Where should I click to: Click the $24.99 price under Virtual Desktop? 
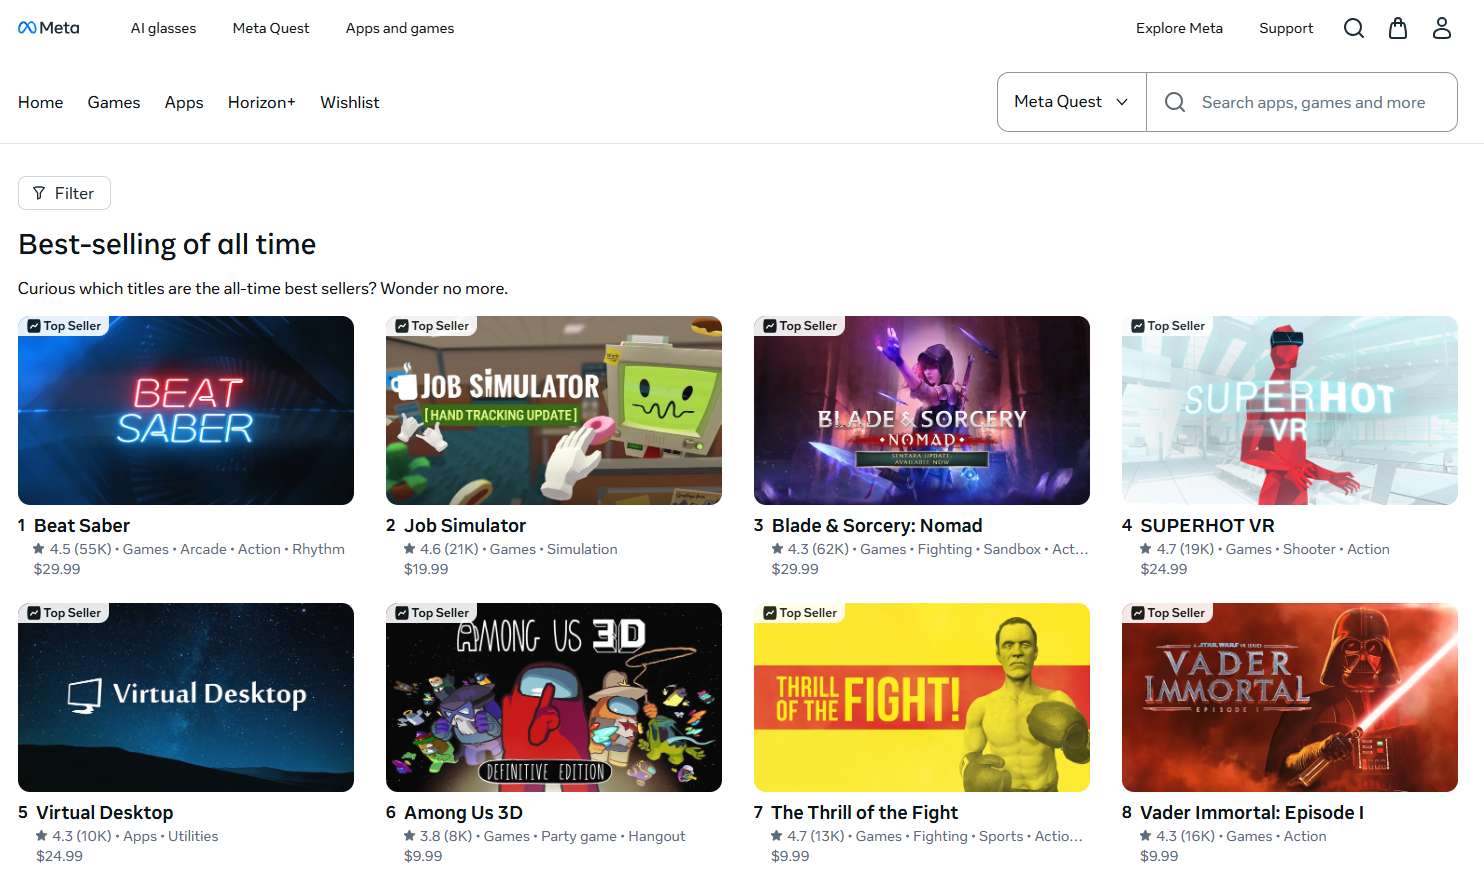(60, 856)
